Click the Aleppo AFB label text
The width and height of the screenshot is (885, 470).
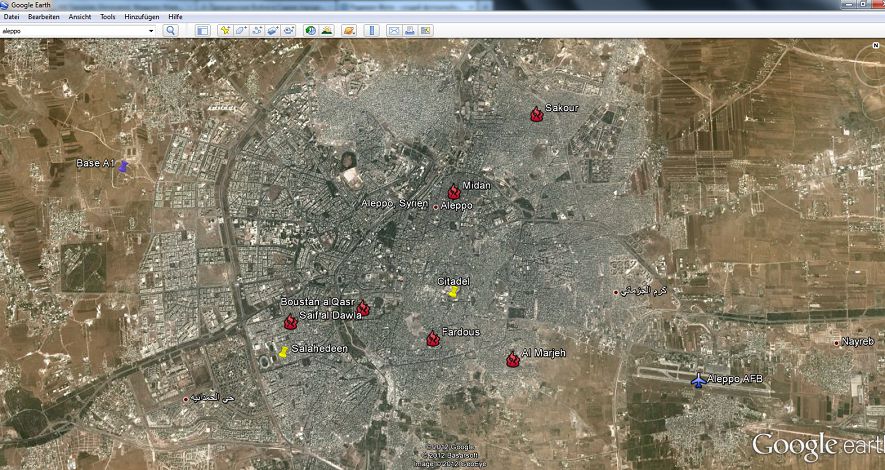point(734,379)
